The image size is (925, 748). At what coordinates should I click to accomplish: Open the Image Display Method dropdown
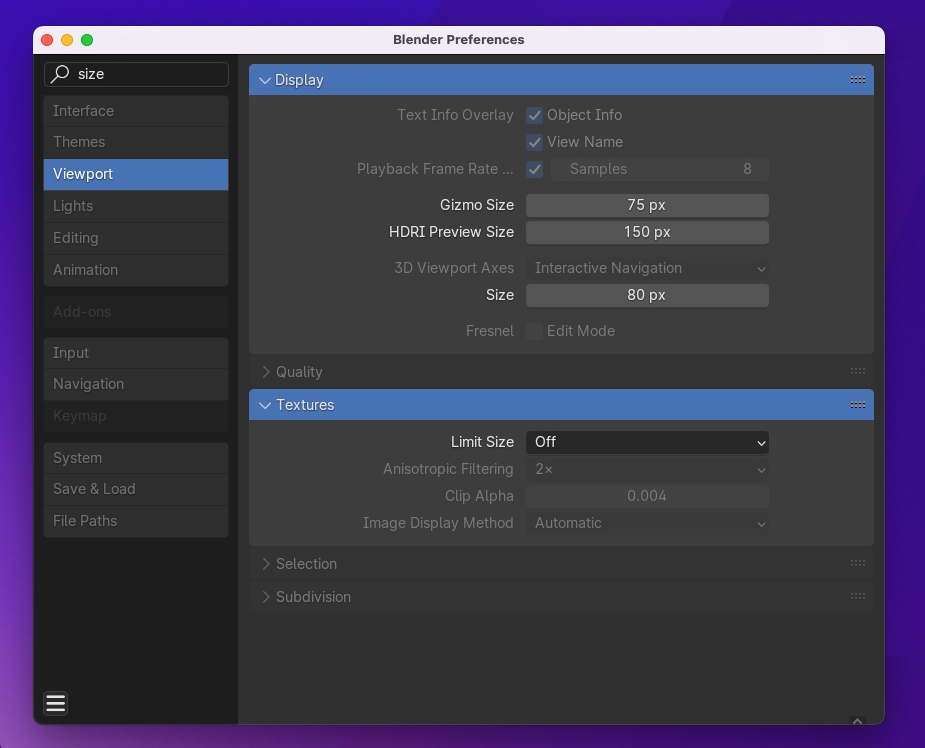[x=647, y=523]
